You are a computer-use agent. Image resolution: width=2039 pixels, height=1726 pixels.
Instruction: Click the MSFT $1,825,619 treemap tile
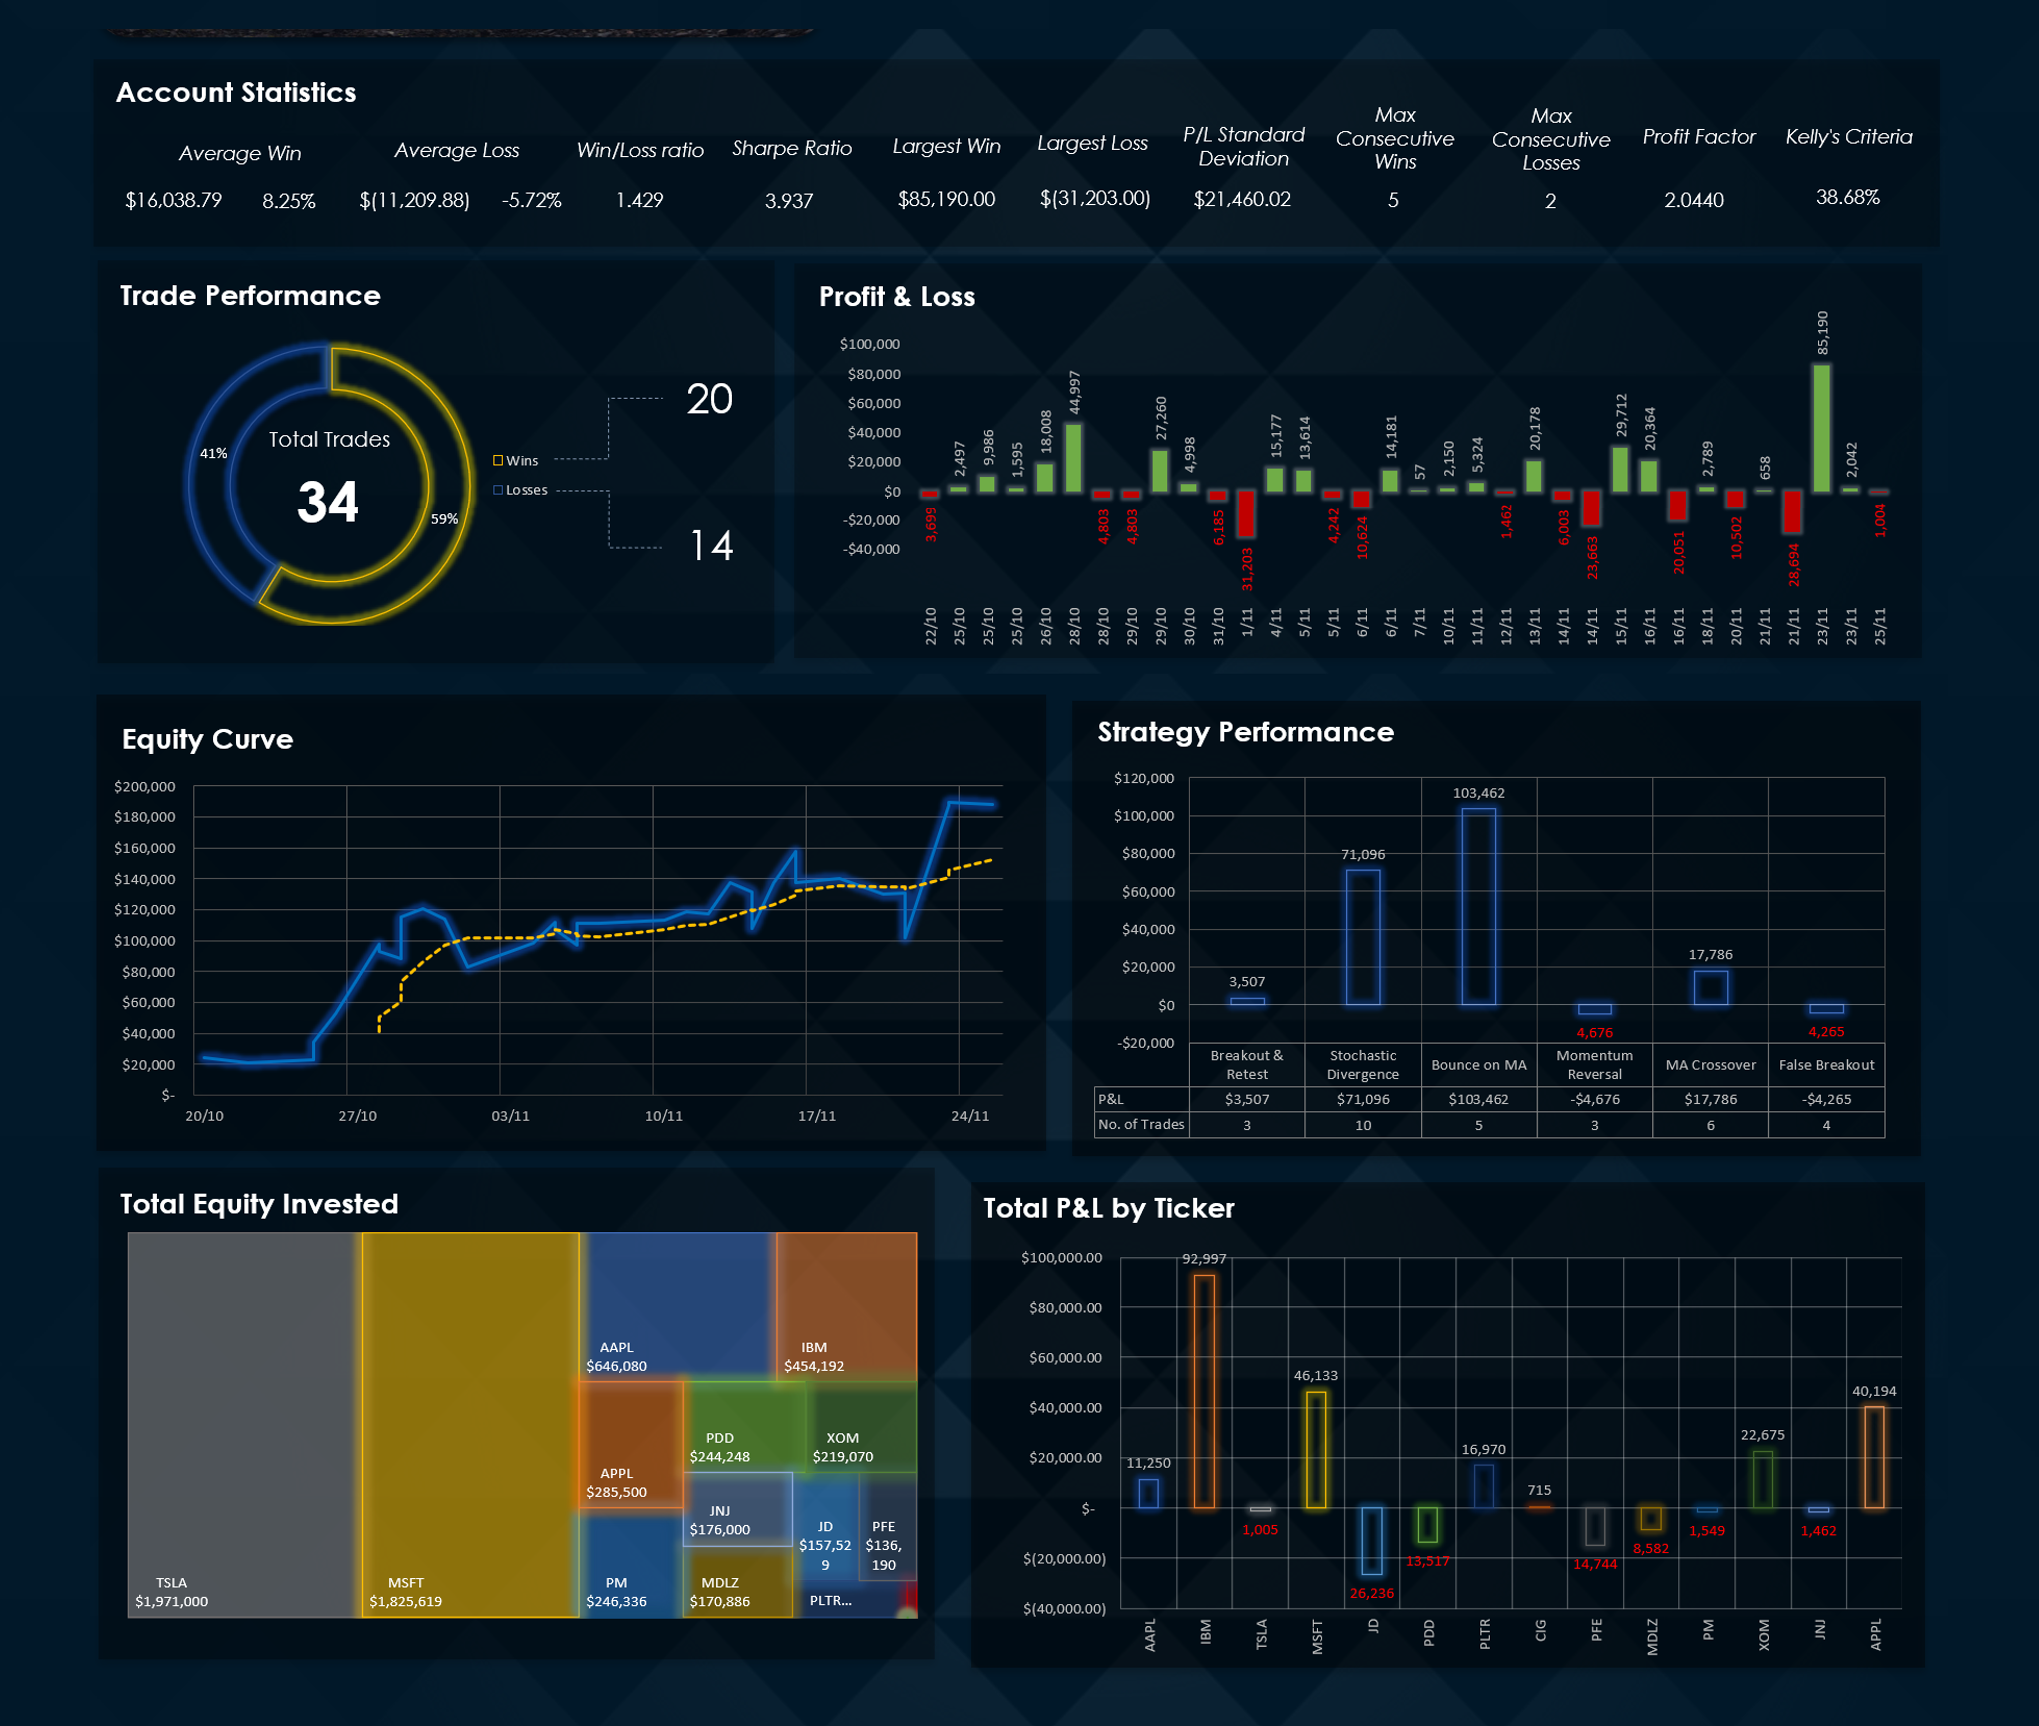[470, 1425]
